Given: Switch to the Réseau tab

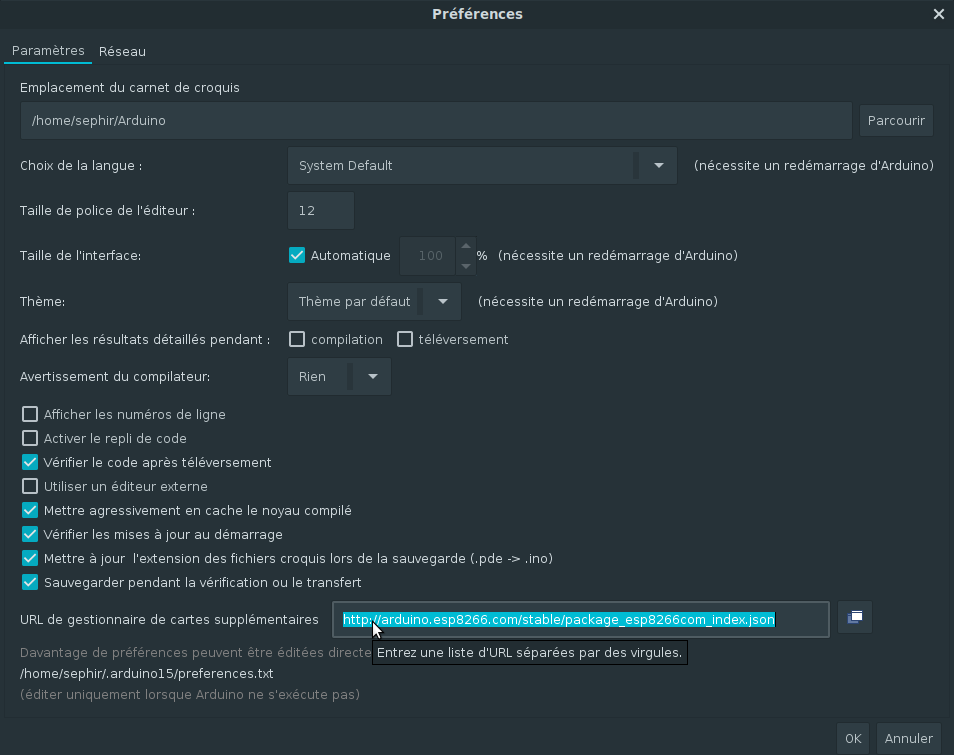Looking at the screenshot, I should [122, 51].
